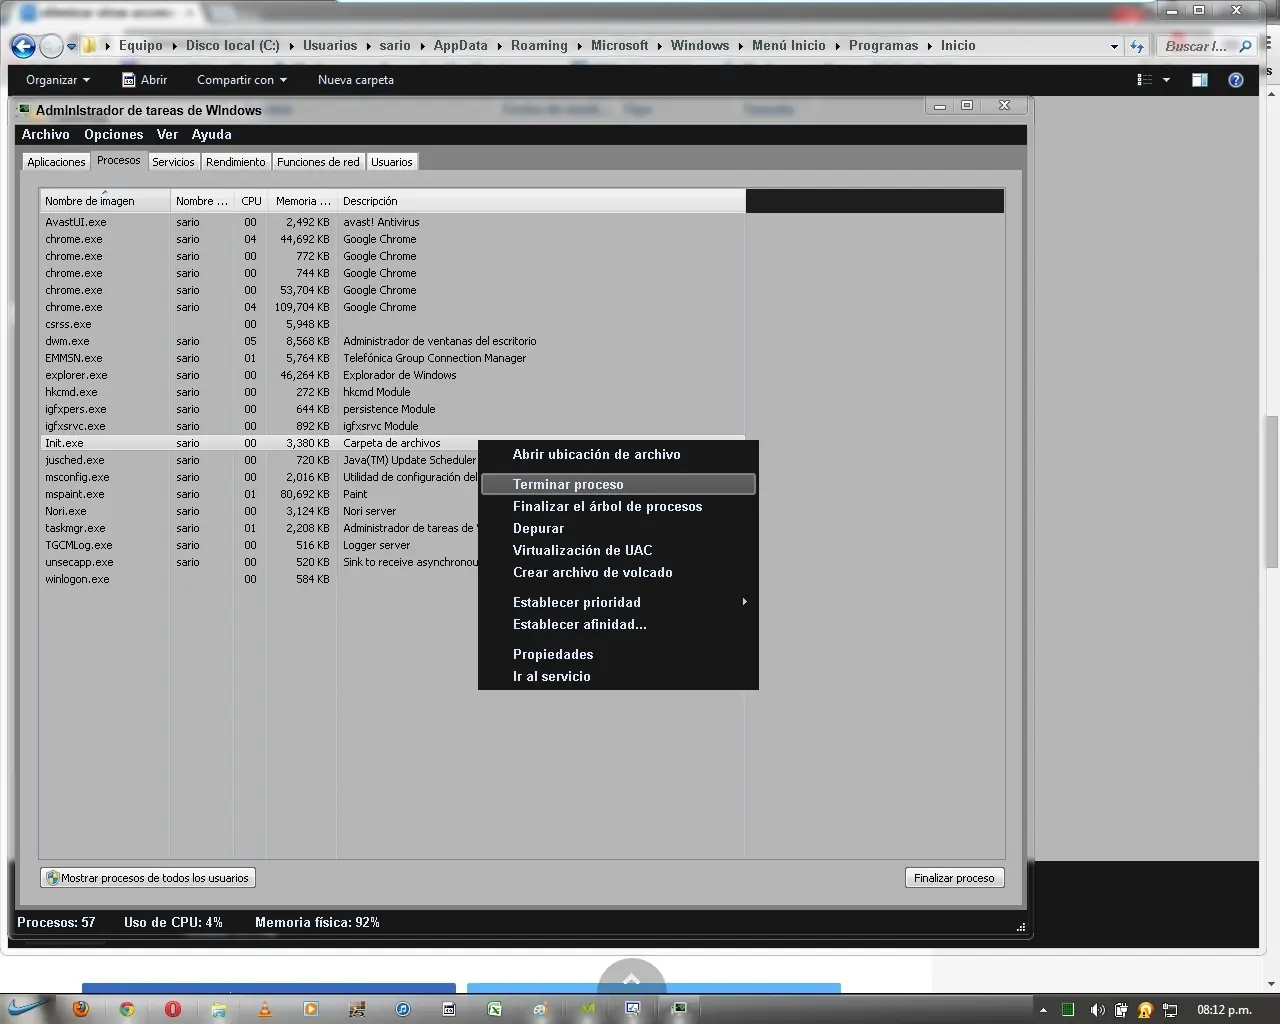Change the Explorer view mode icon
This screenshot has height=1024, width=1280.
click(x=1145, y=80)
